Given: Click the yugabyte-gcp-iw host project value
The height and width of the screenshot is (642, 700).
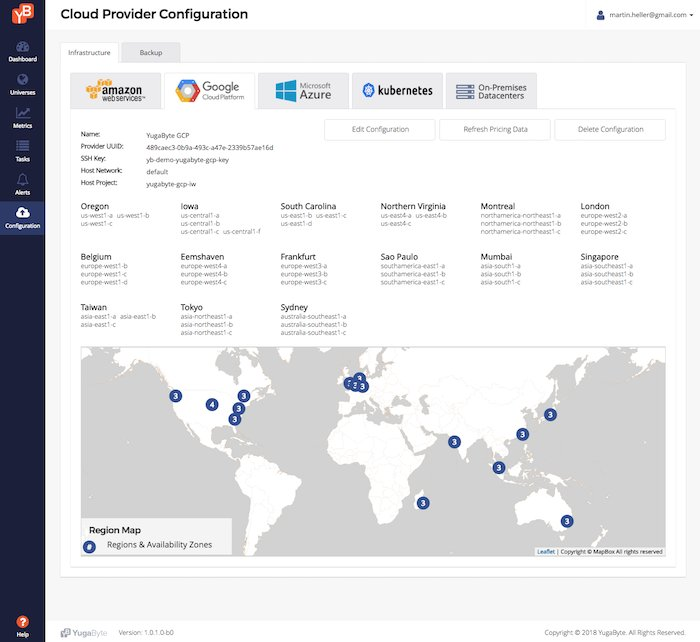Looking at the screenshot, I should [x=171, y=184].
